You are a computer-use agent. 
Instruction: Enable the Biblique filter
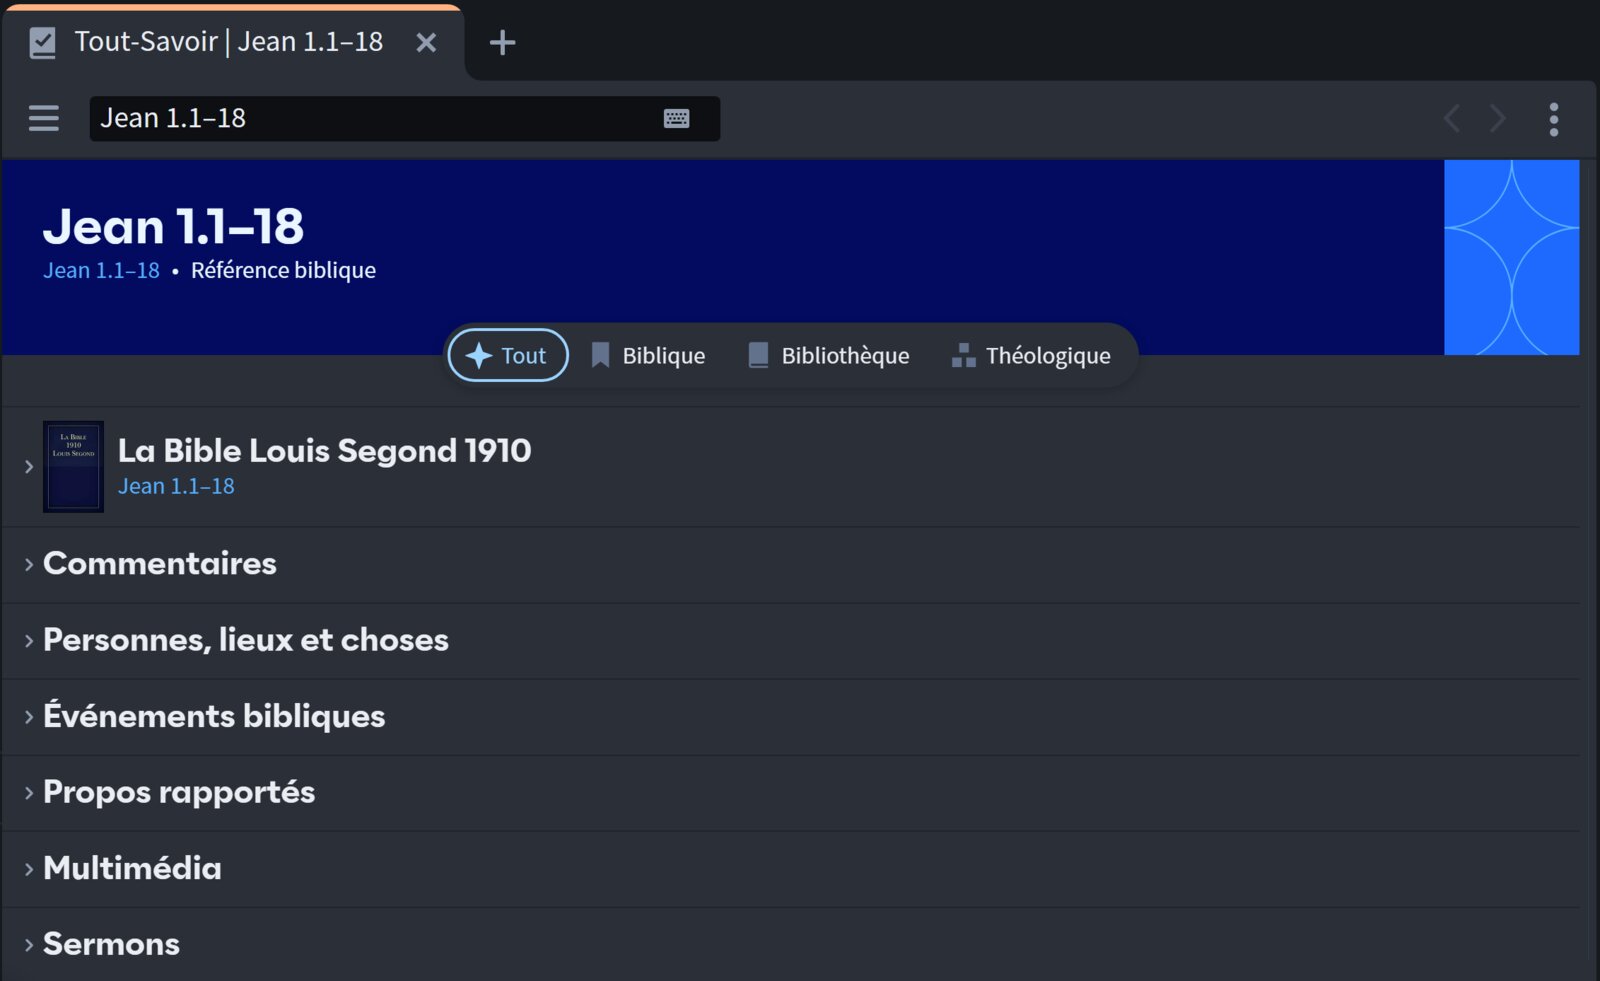[x=663, y=355]
